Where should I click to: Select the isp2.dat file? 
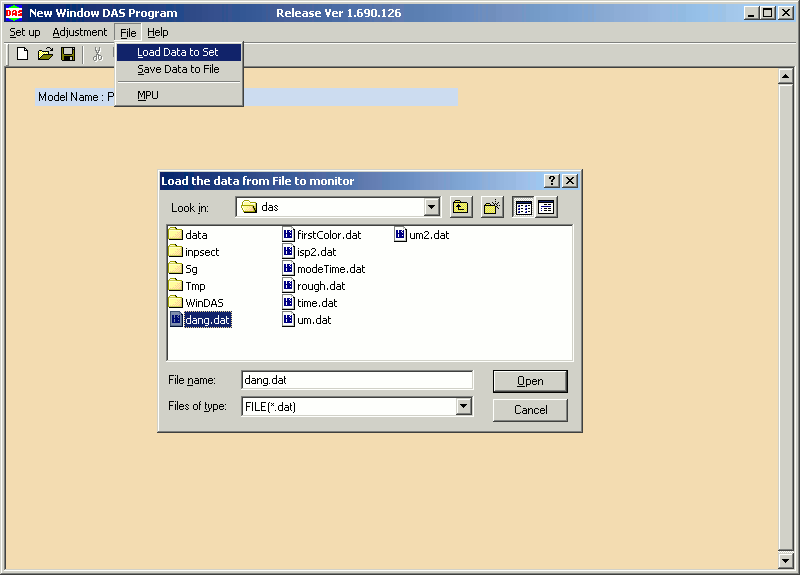click(x=310, y=252)
